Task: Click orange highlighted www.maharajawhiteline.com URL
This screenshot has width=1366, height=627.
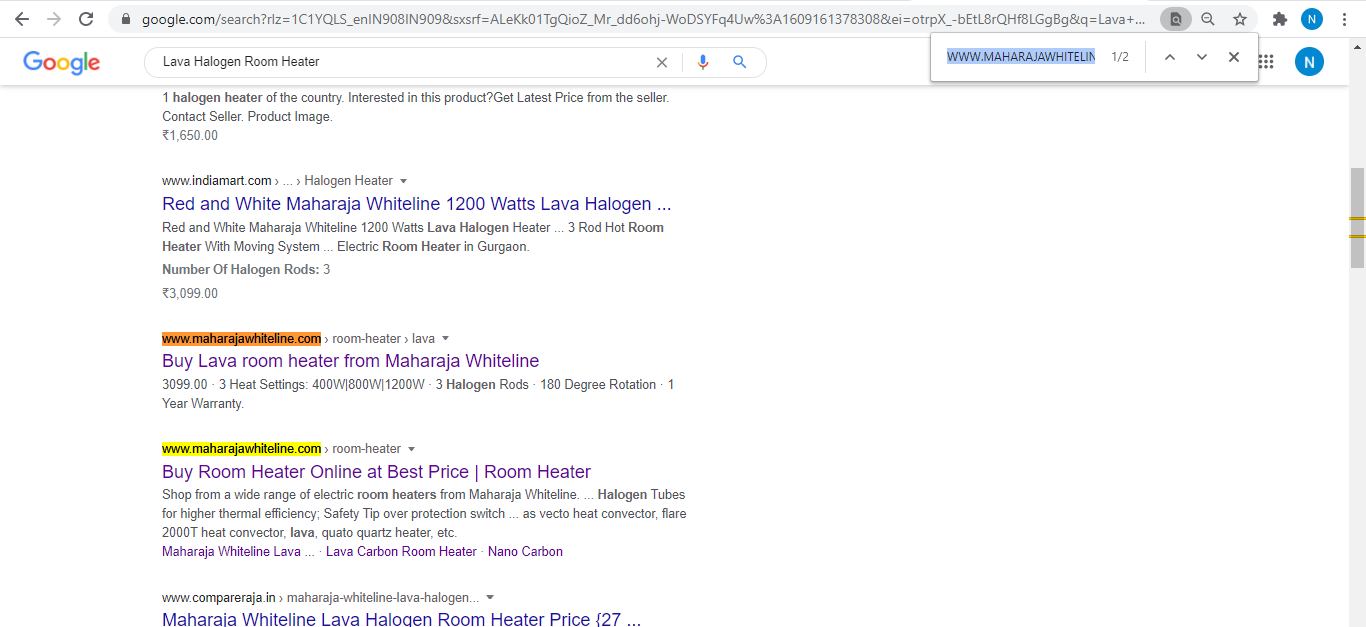Action: tap(241, 339)
